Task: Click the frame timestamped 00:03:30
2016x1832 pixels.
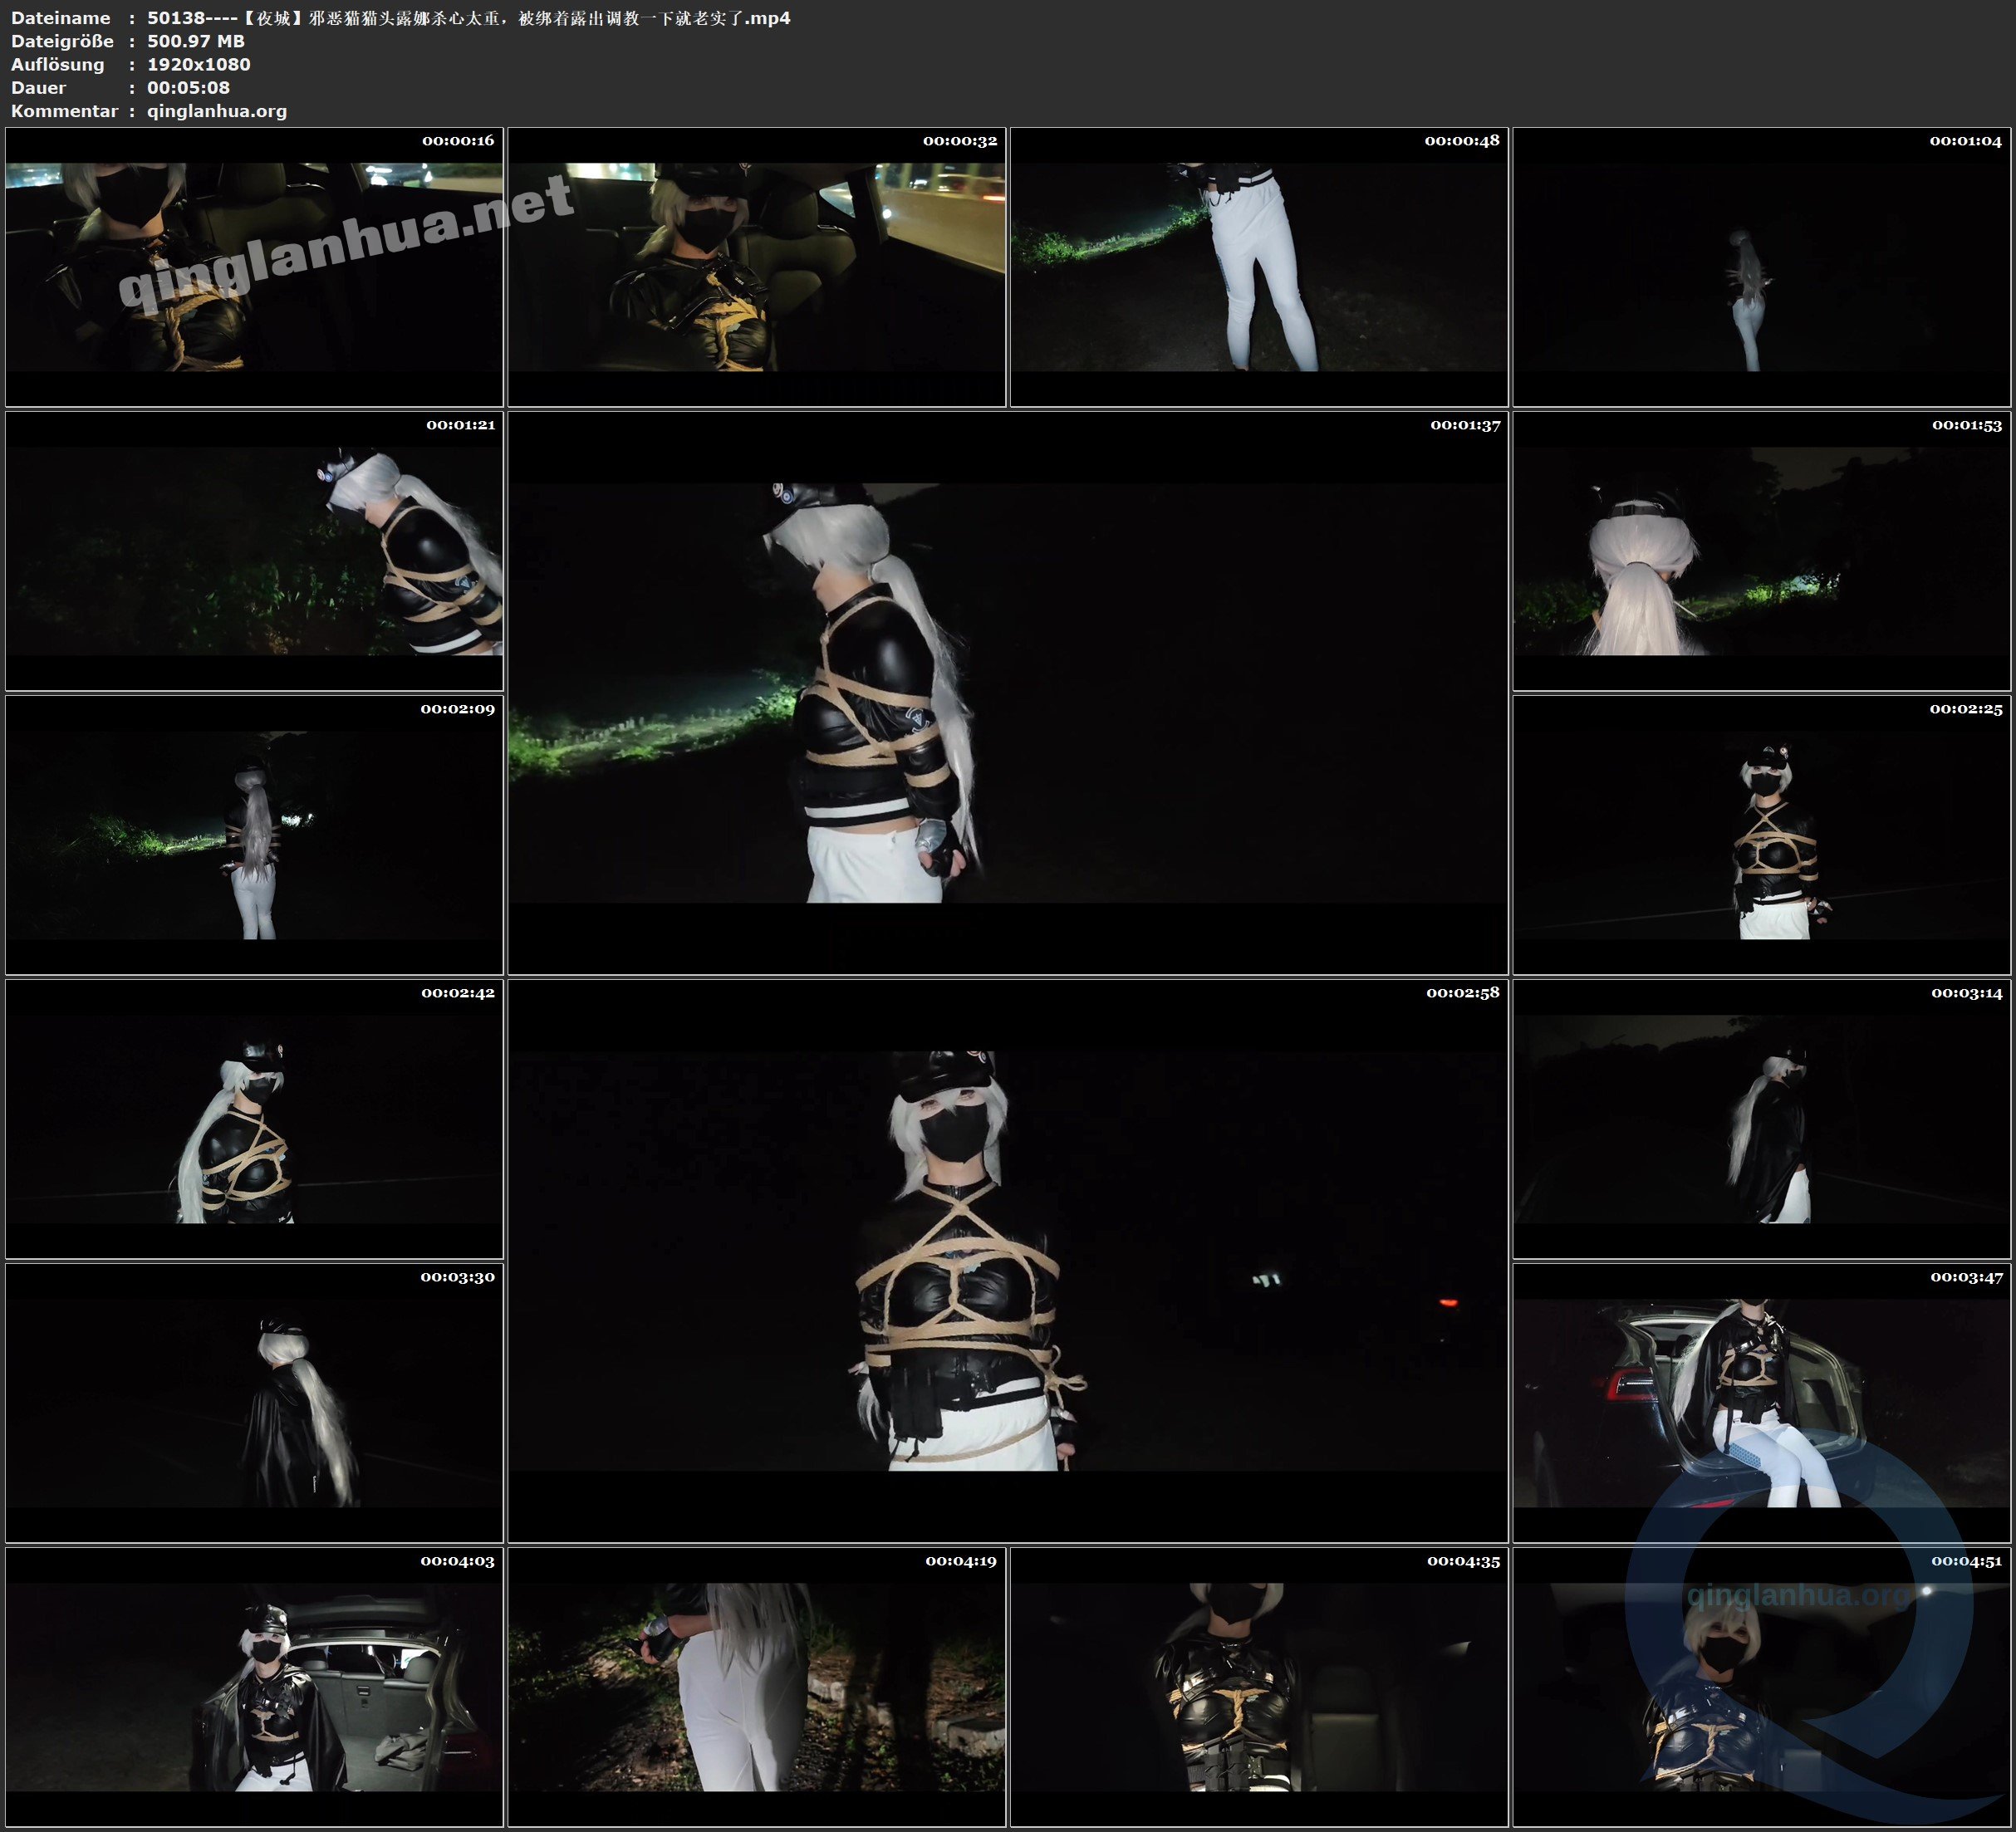Action: (254, 1402)
